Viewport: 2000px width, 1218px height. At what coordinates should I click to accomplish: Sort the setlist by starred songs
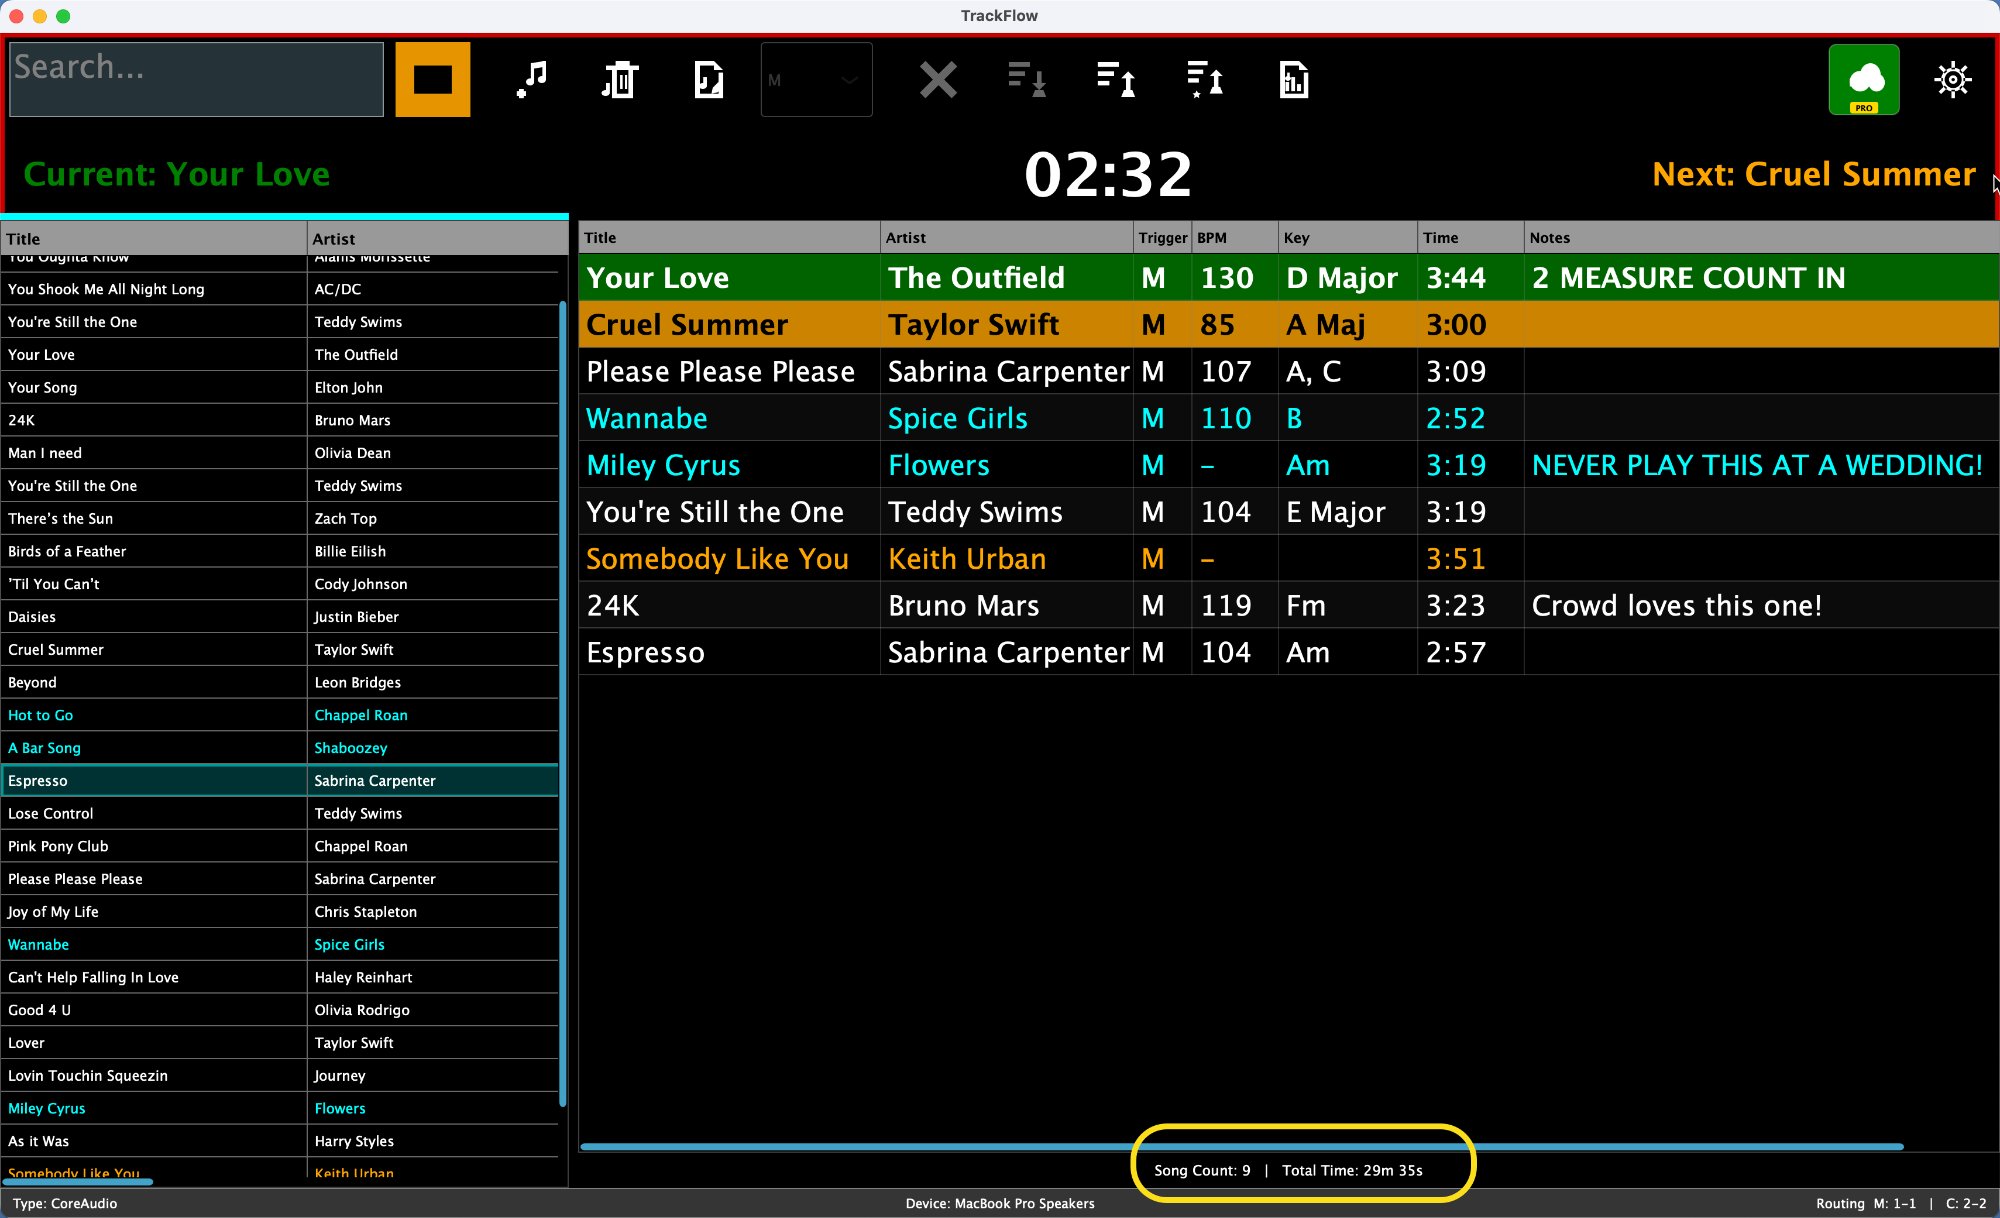click(x=1203, y=79)
